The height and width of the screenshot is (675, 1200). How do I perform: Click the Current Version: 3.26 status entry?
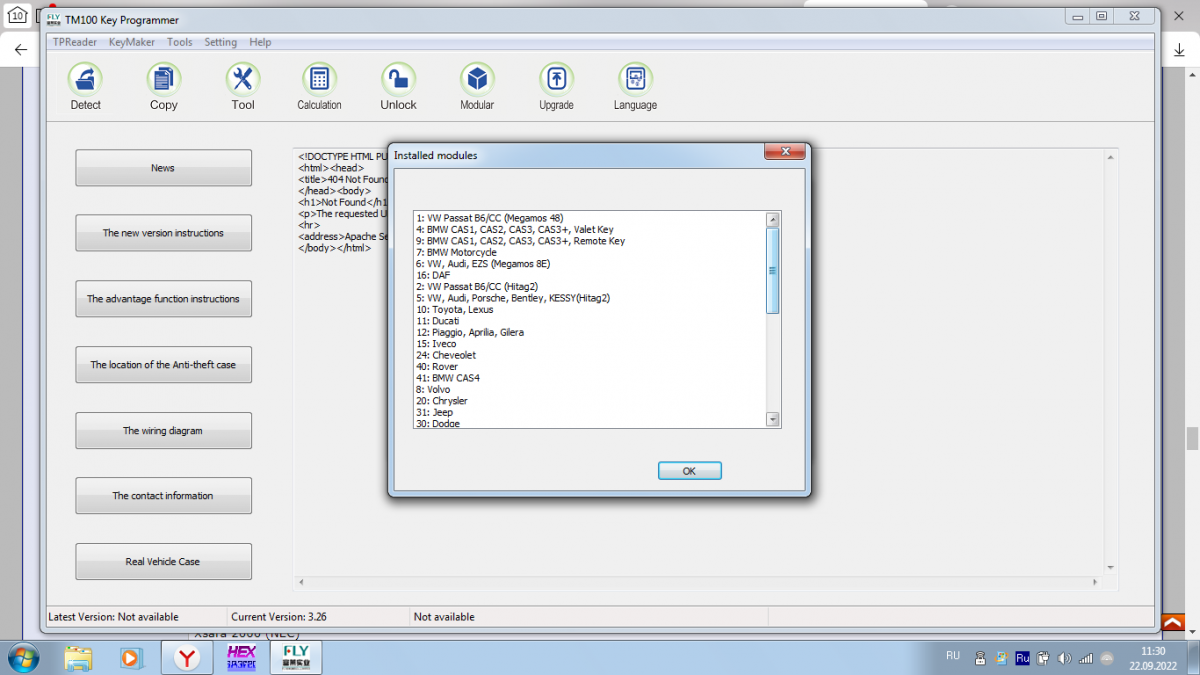pos(279,617)
